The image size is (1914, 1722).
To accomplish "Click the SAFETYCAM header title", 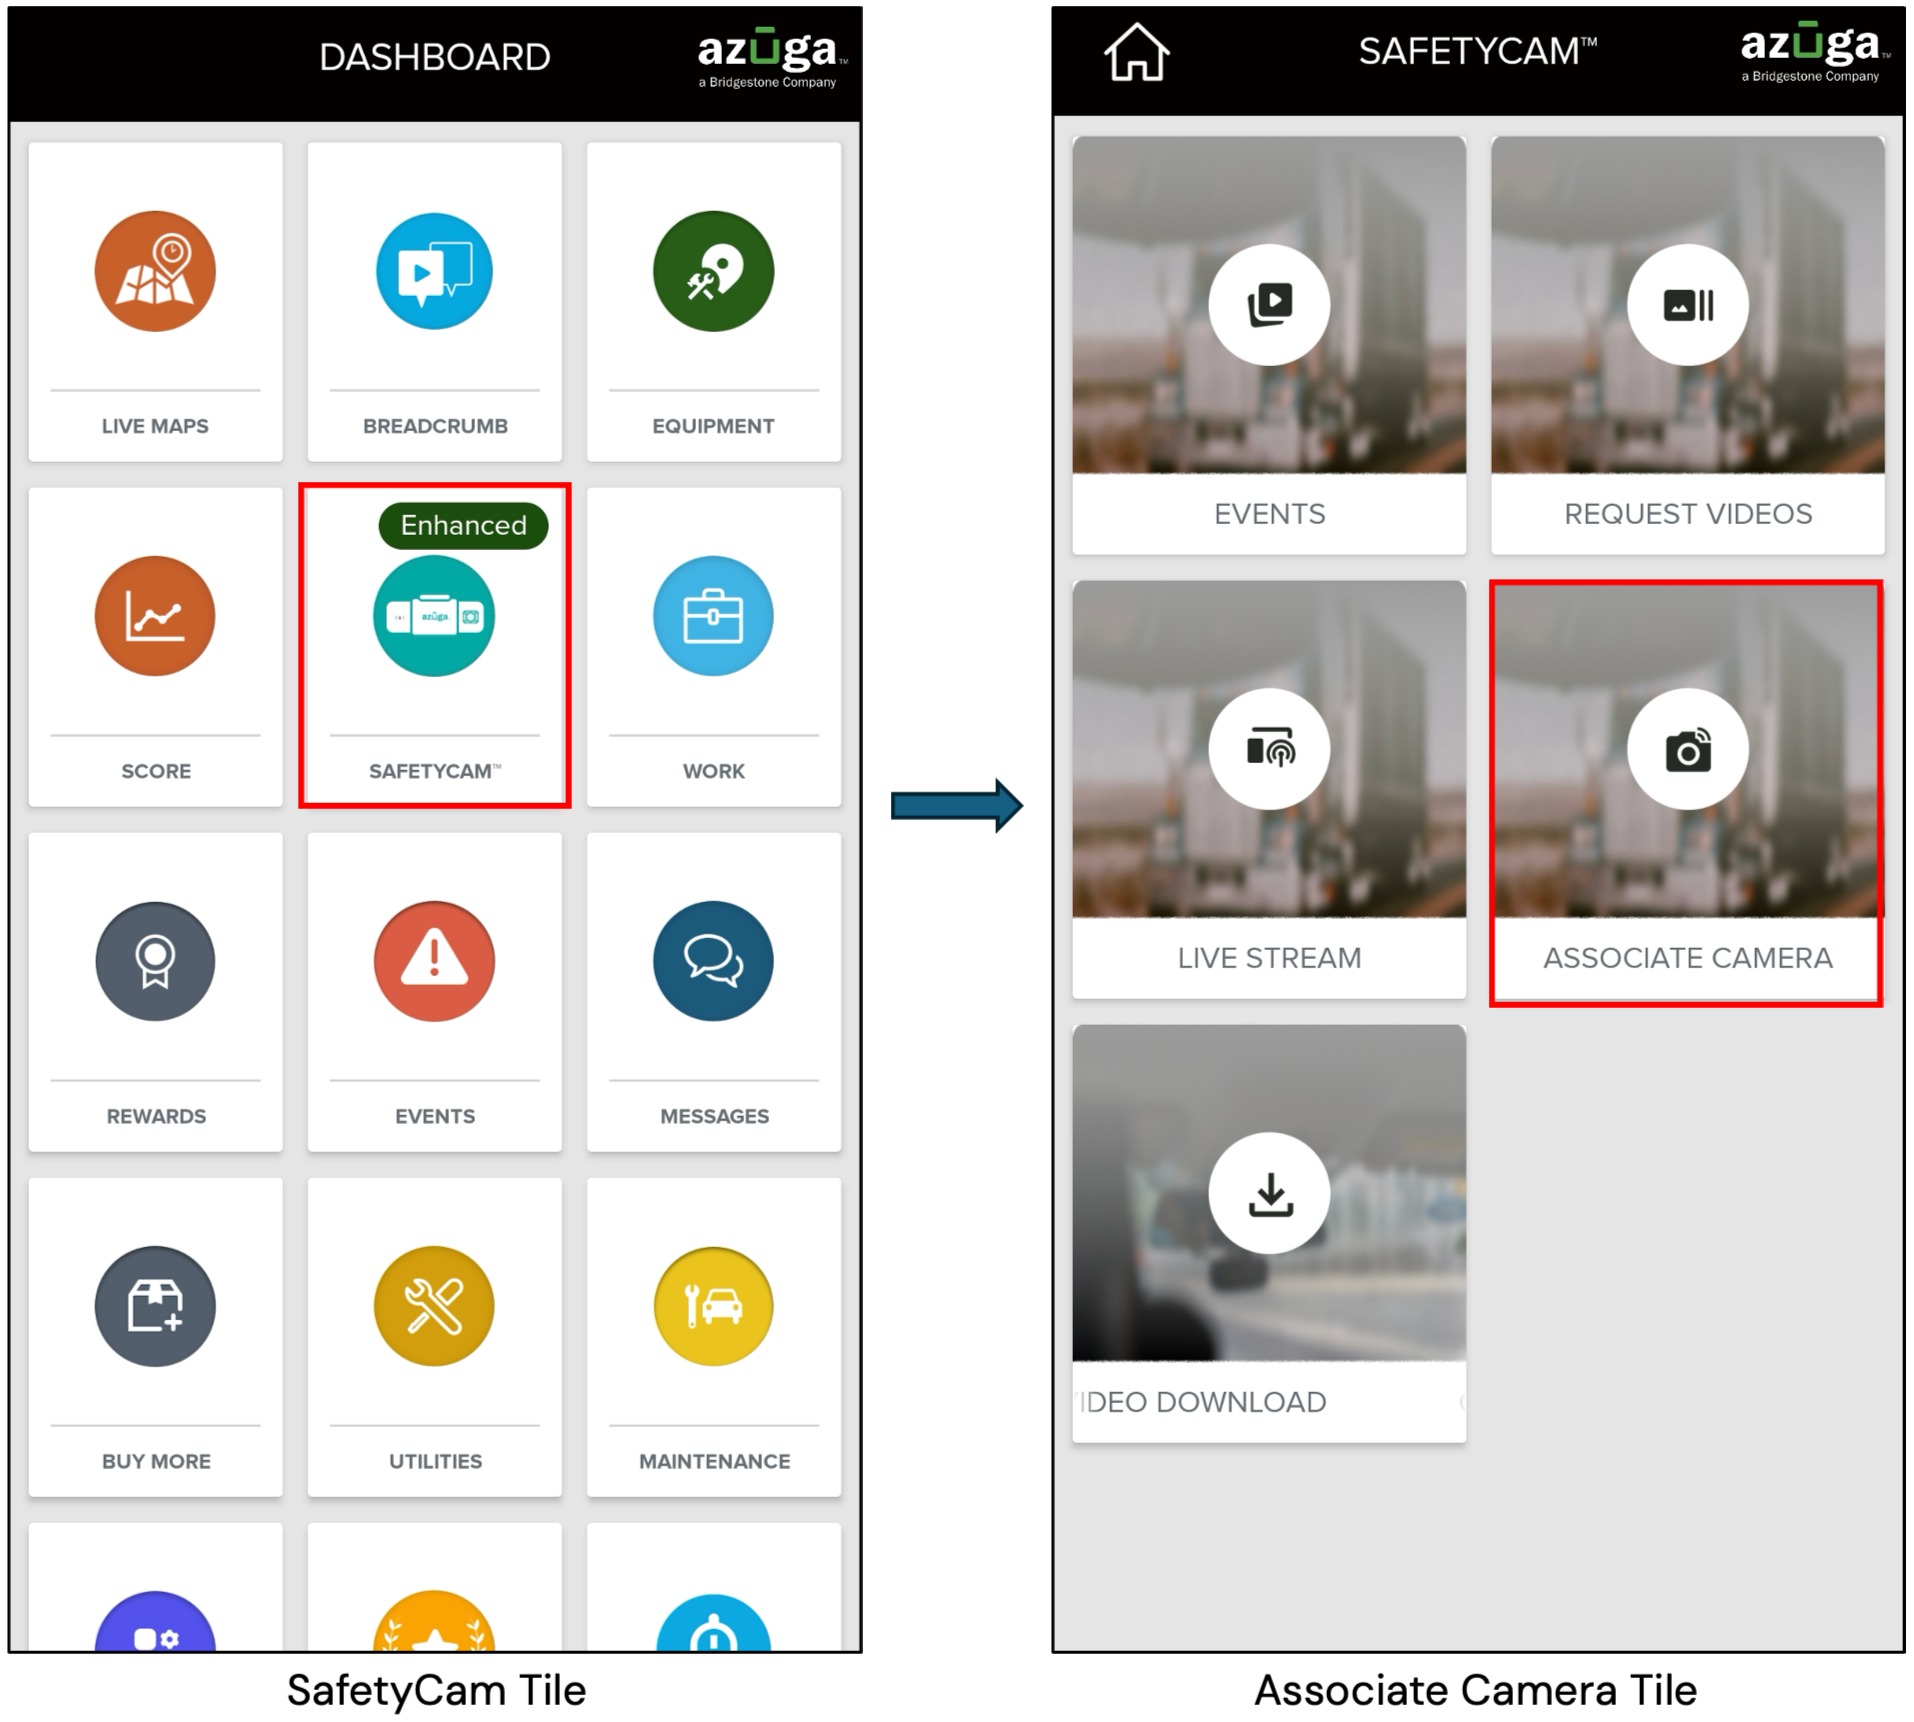I will (x=1478, y=51).
